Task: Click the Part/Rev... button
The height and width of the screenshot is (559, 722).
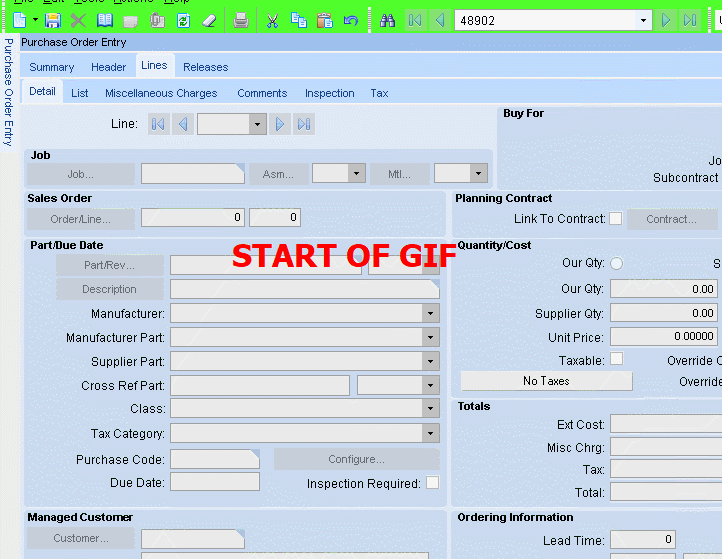Action: point(110,265)
